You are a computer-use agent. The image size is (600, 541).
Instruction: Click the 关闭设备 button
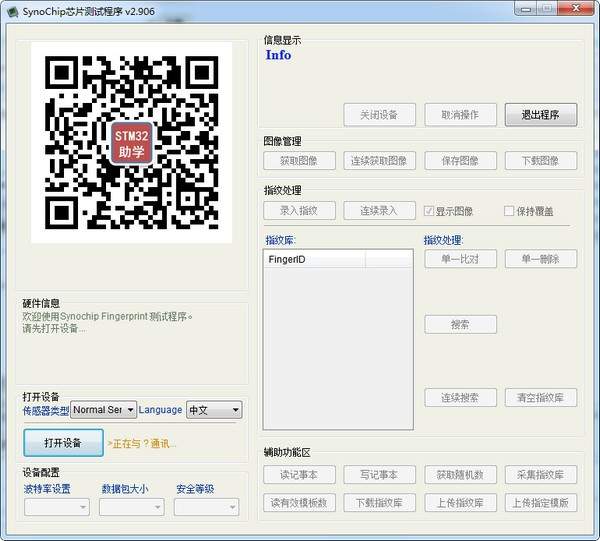pos(379,115)
